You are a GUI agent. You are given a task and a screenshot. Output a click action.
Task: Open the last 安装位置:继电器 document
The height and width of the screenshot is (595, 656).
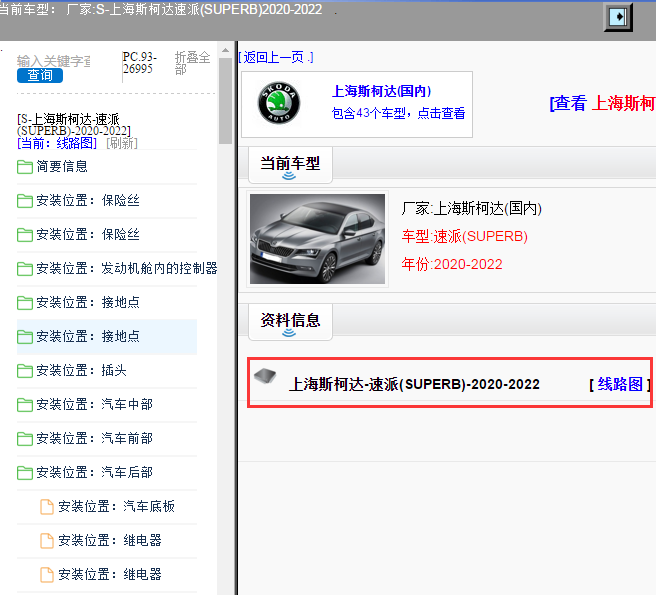pyautogui.click(x=110, y=574)
